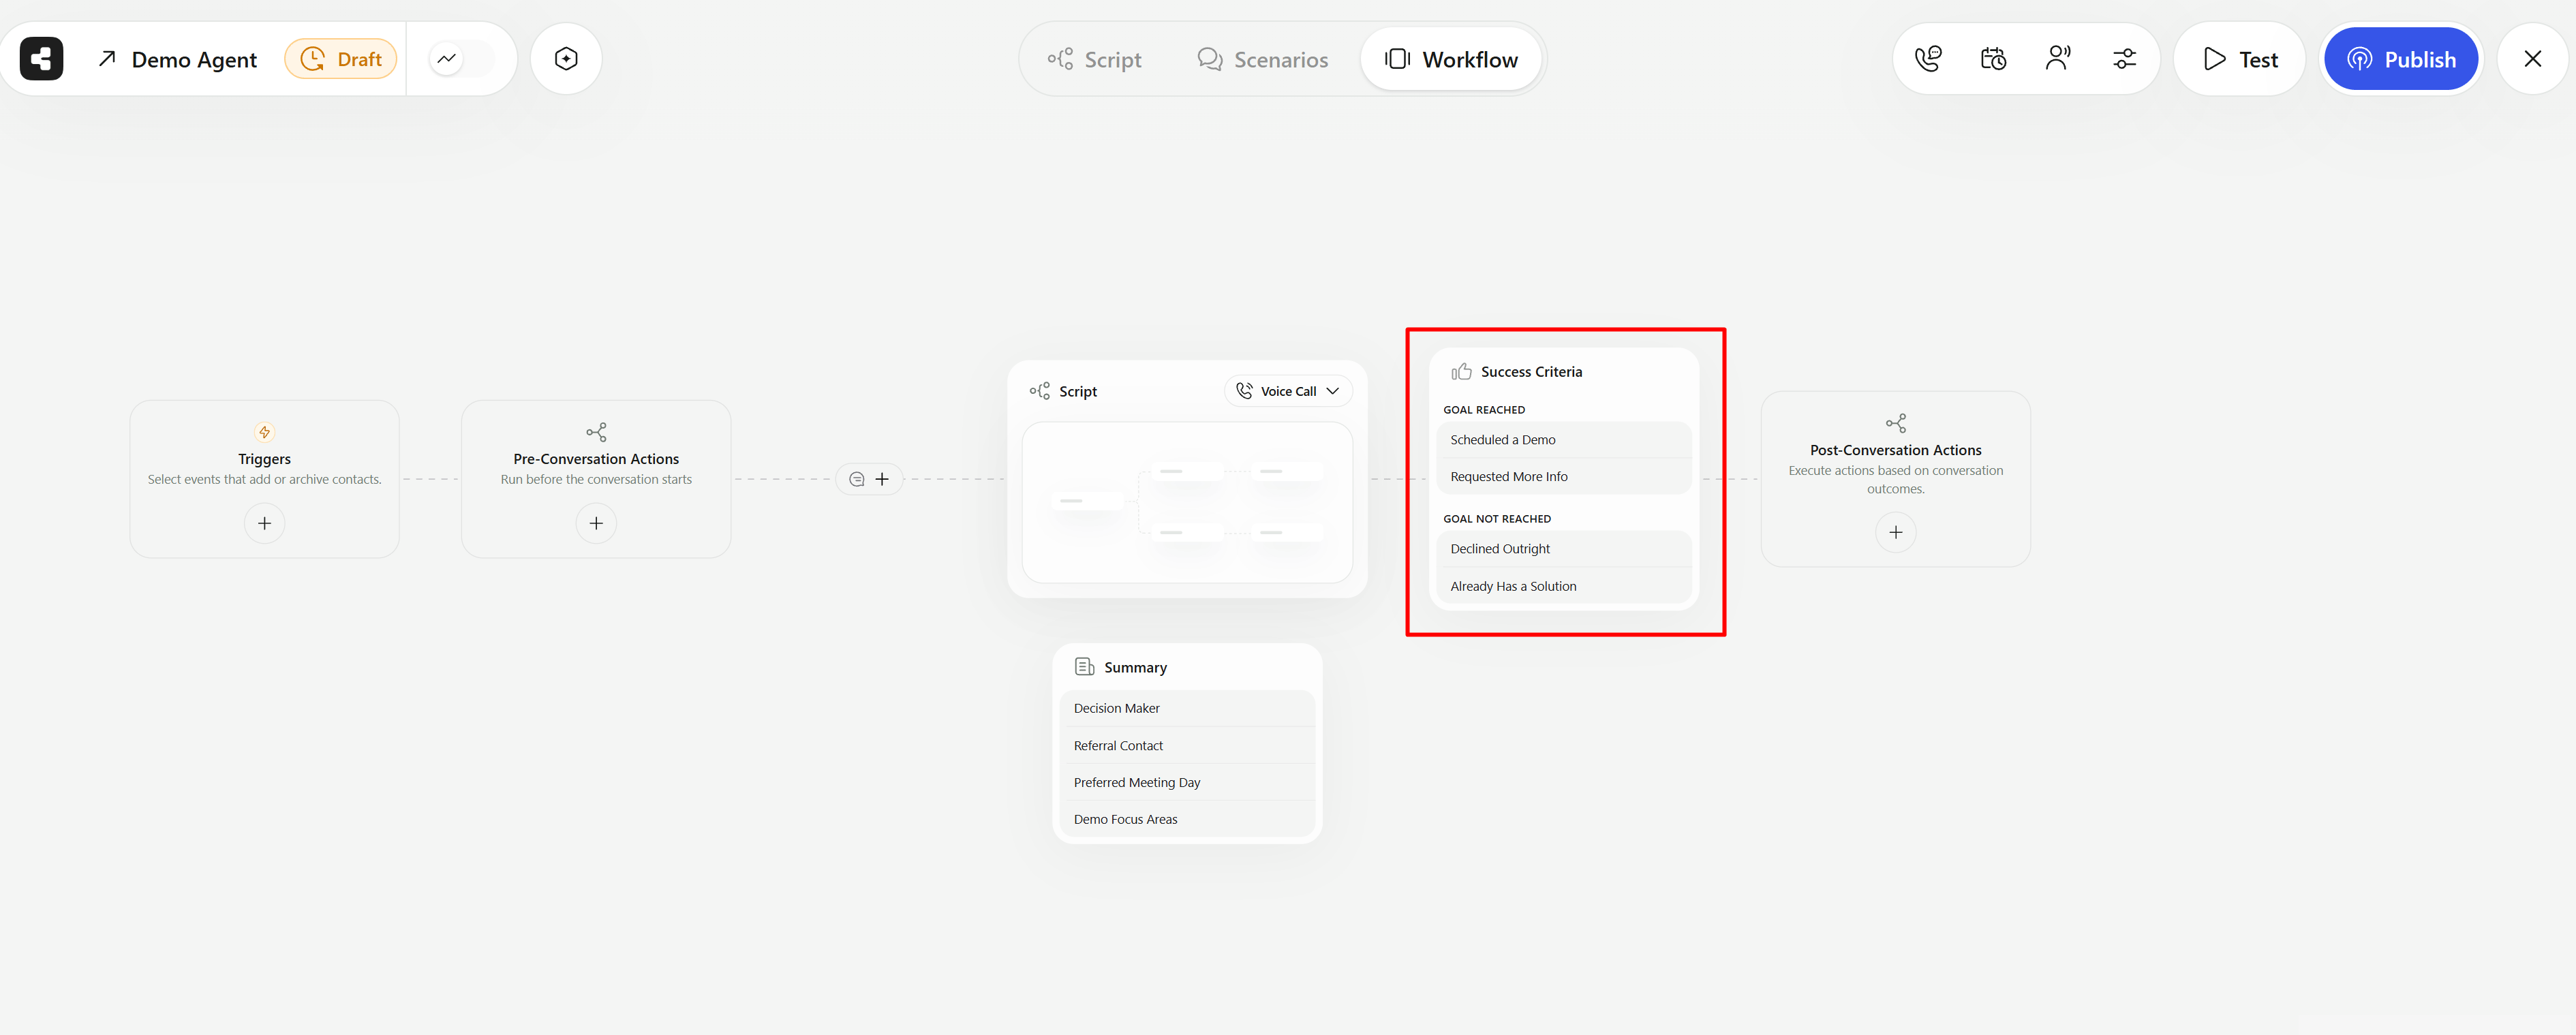Viewport: 2576px width, 1035px height.
Task: Switch to the Script tab
Action: (x=1094, y=59)
